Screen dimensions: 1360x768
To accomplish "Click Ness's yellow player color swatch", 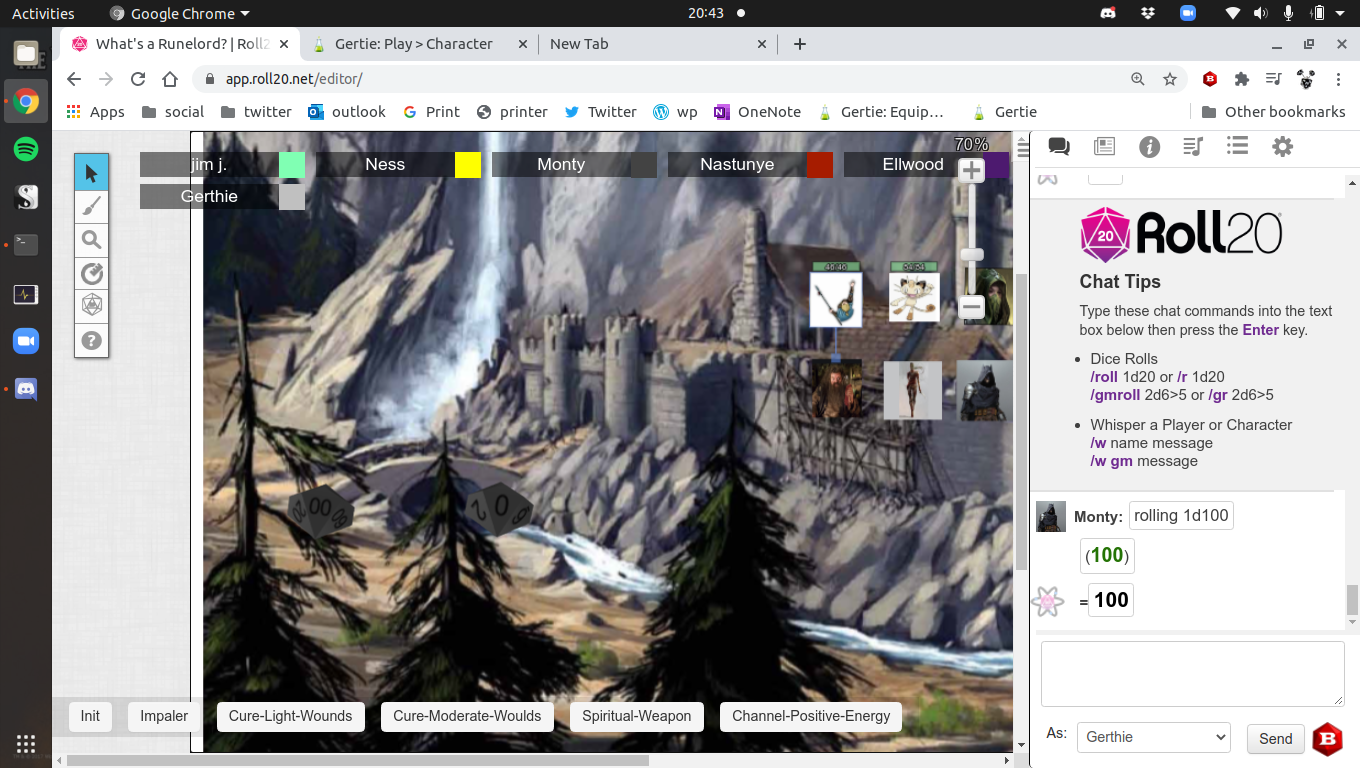I will pos(468,164).
